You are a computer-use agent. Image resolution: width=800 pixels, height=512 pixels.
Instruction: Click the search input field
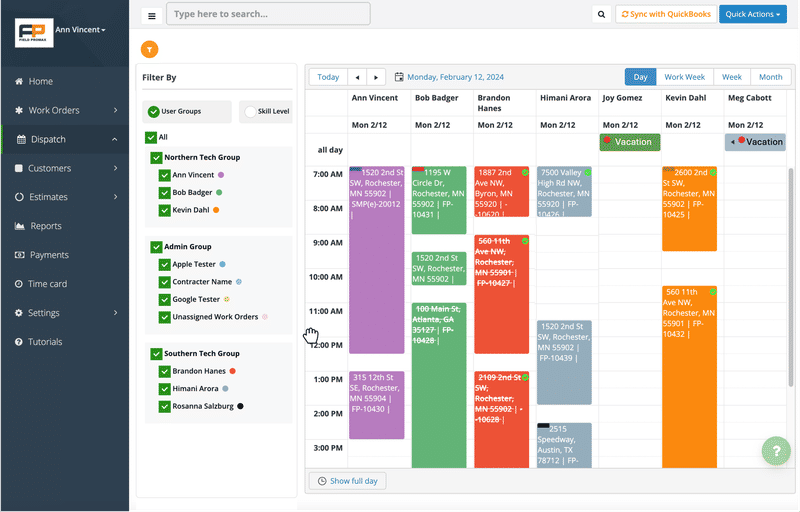click(x=268, y=14)
